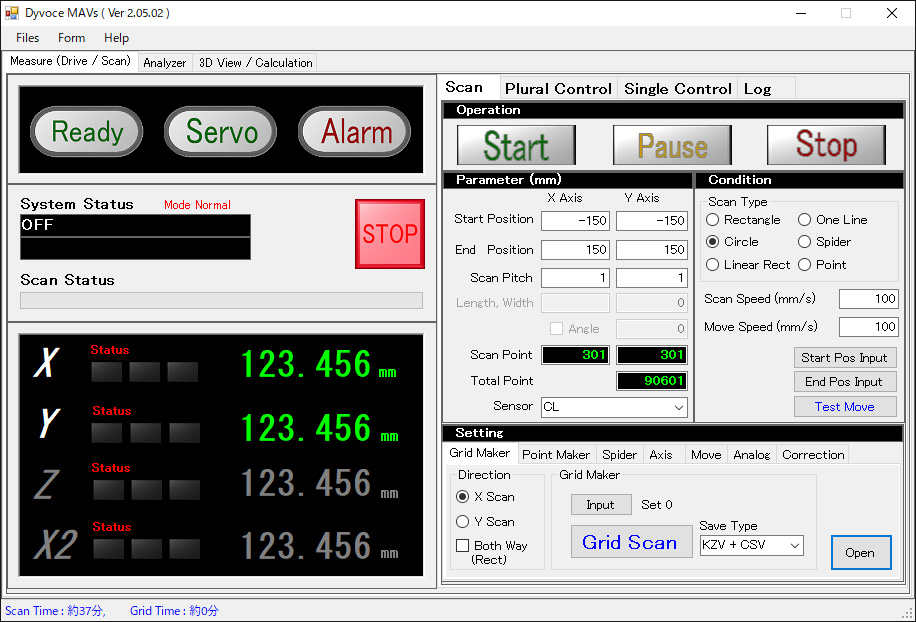Screen dimensions: 916x622
Task: Click the Test Move button
Action: click(844, 407)
